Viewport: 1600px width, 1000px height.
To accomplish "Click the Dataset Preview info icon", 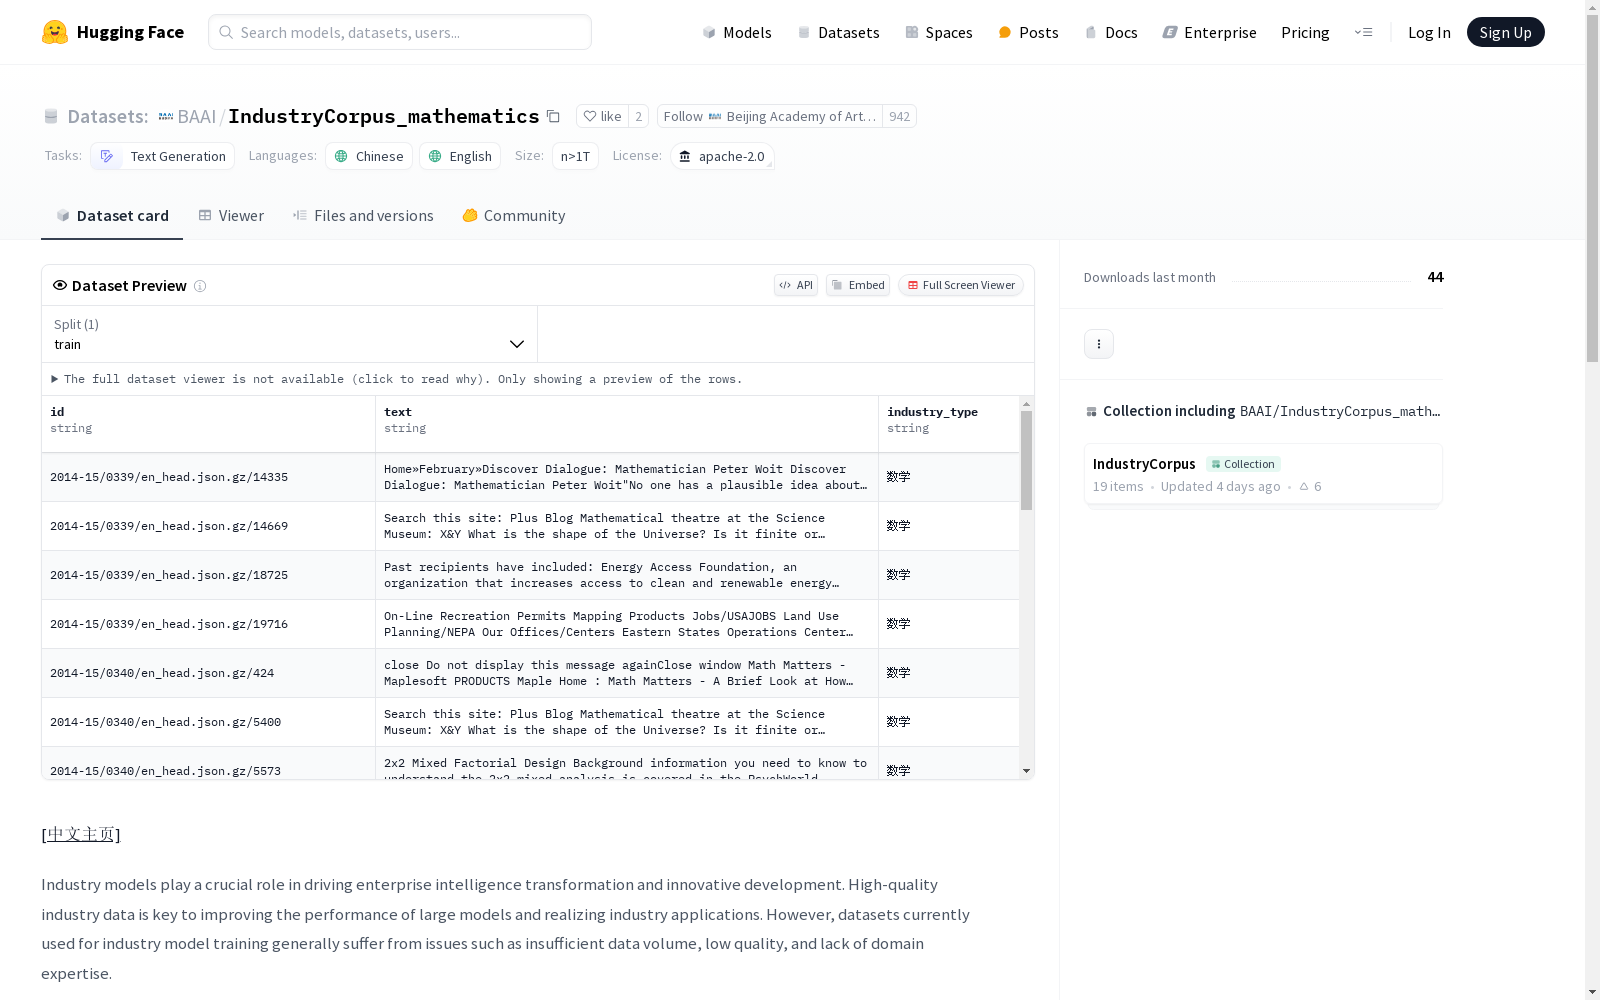I will pos(200,286).
